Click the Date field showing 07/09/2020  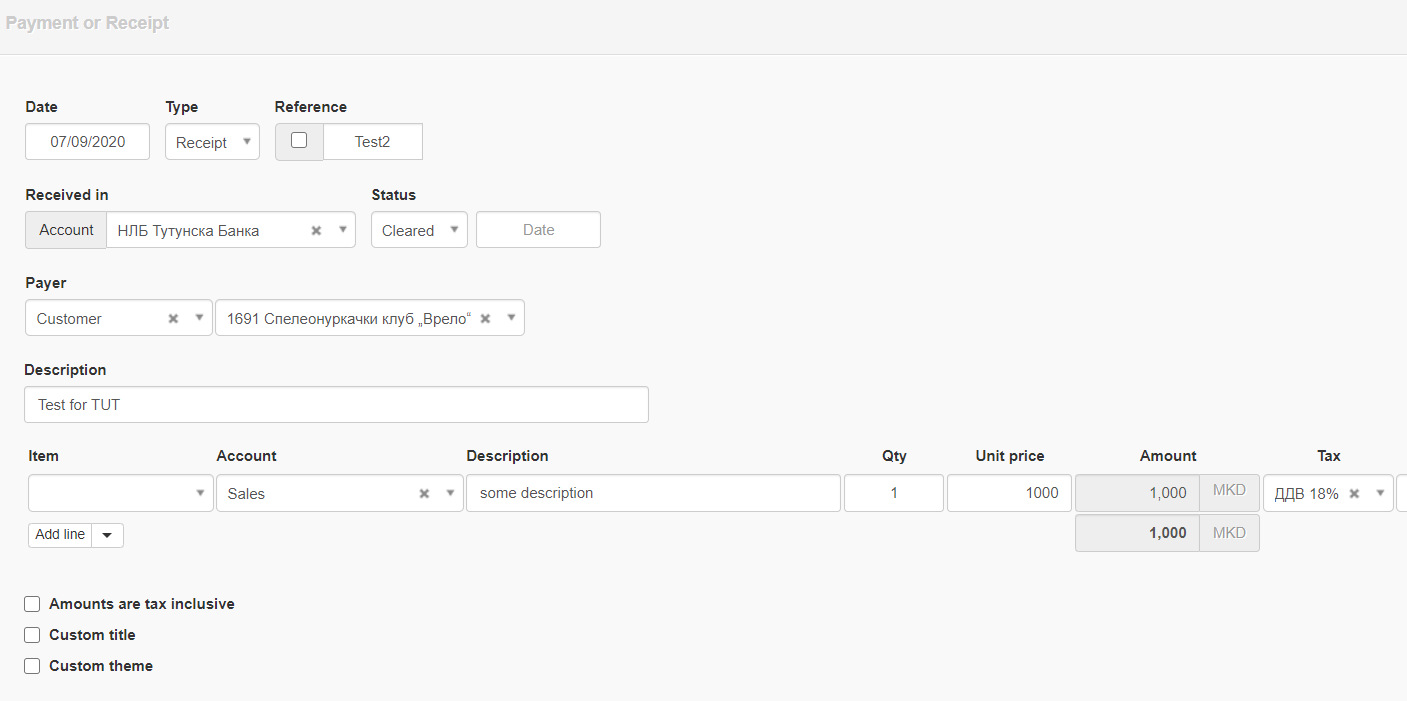[88, 142]
